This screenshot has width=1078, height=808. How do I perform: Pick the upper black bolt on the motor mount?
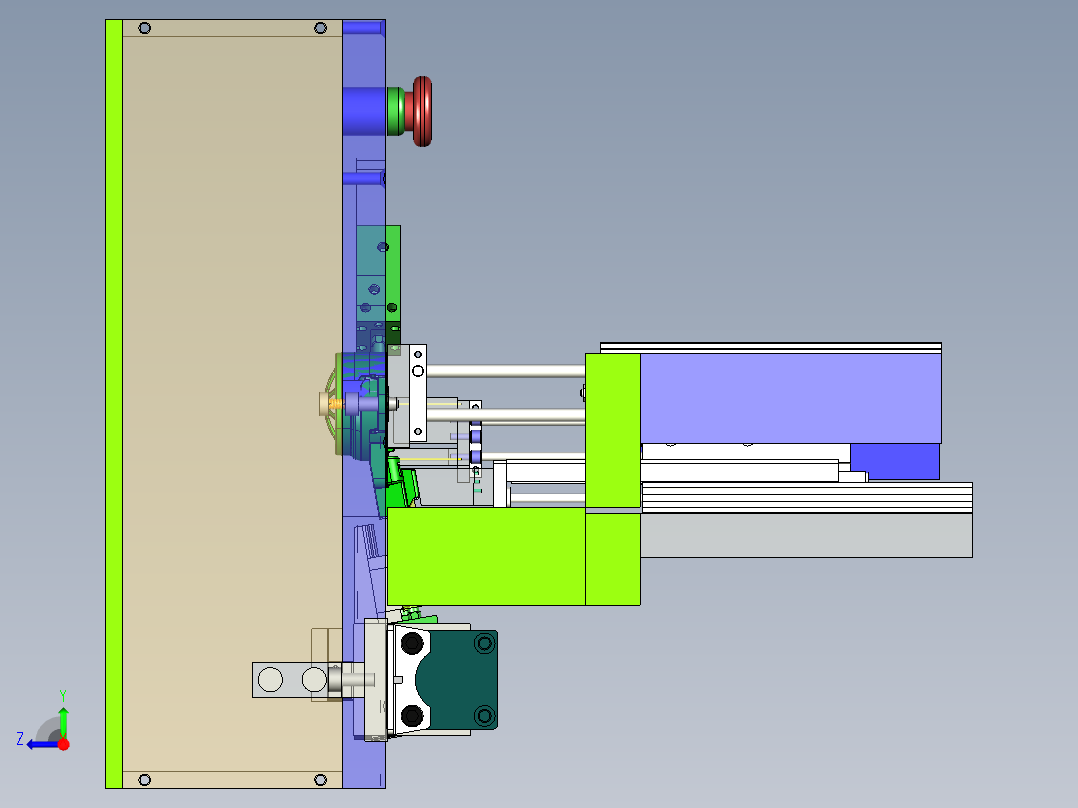[412, 644]
